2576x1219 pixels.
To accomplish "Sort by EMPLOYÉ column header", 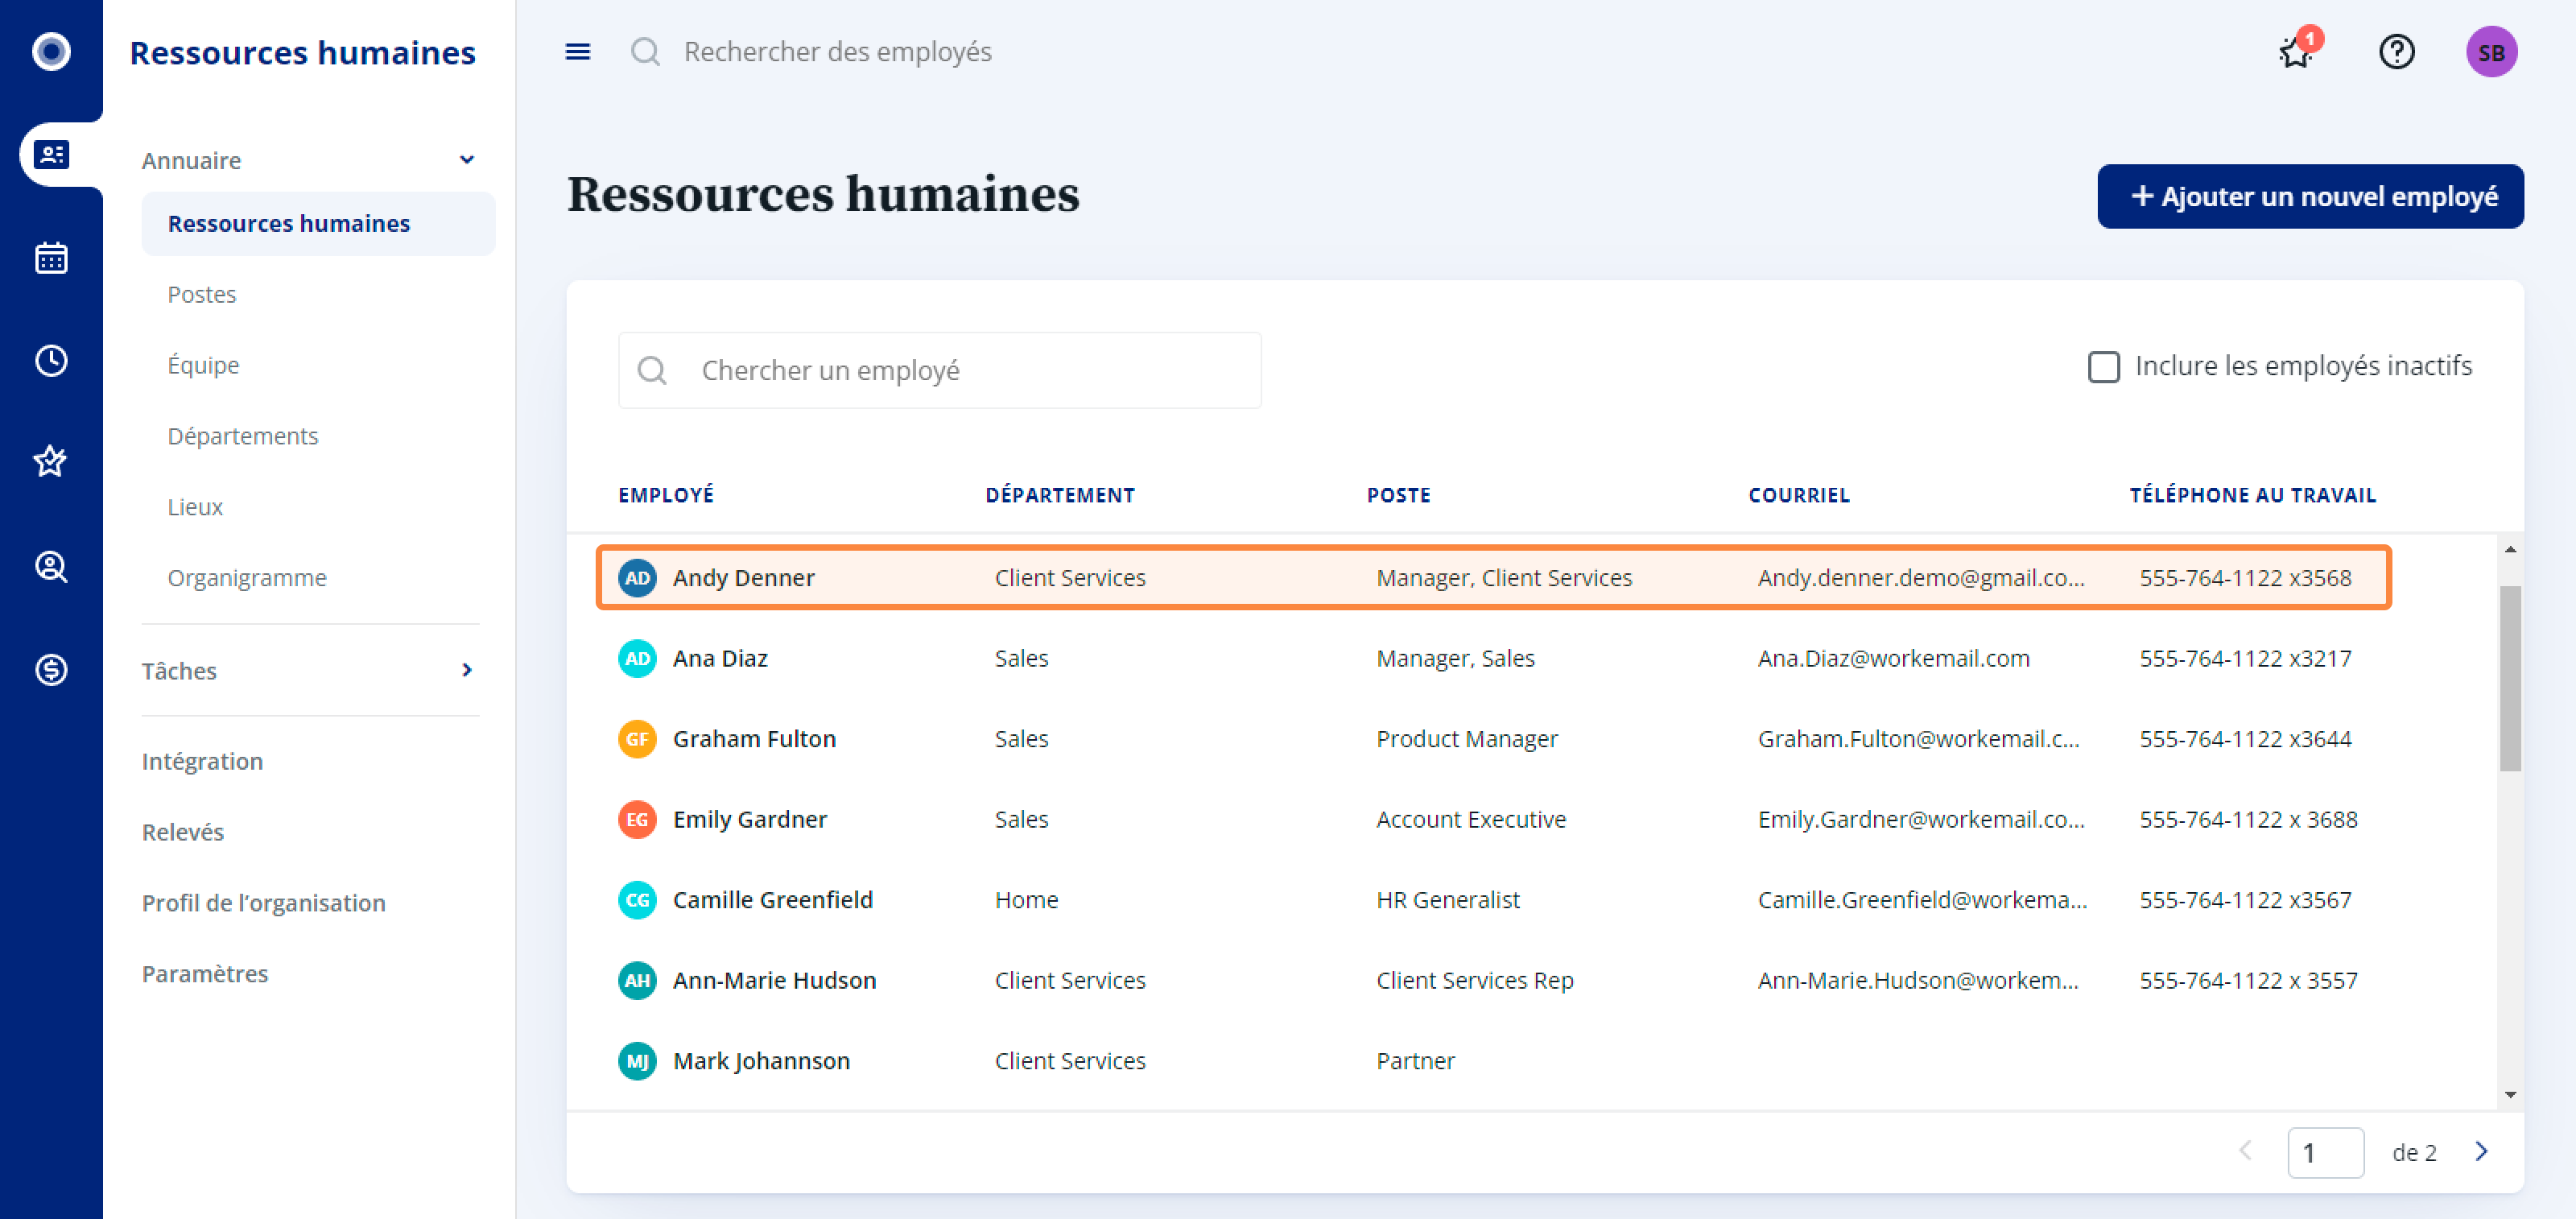I will pyautogui.click(x=666, y=496).
